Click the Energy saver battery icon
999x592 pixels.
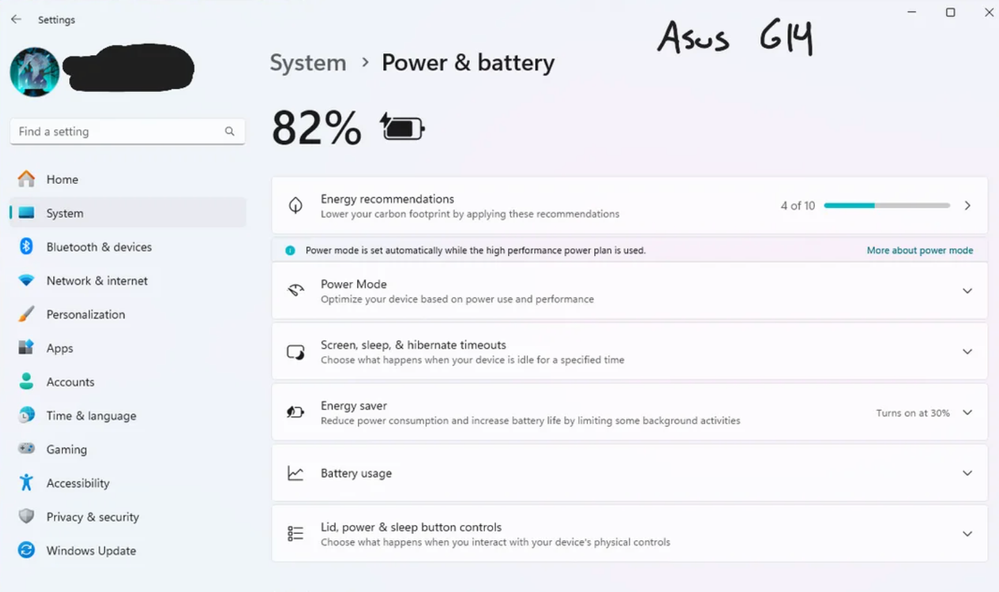(x=296, y=412)
